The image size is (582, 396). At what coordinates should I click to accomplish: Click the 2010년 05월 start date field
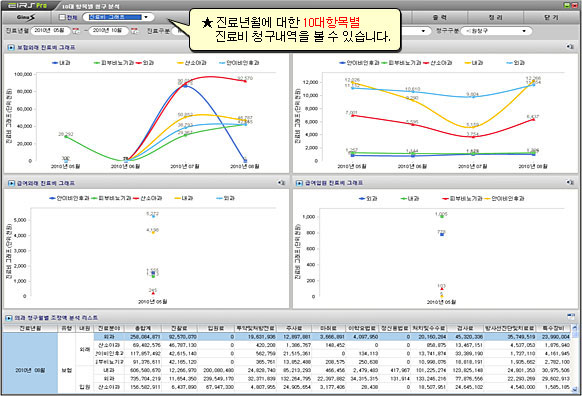50,31
